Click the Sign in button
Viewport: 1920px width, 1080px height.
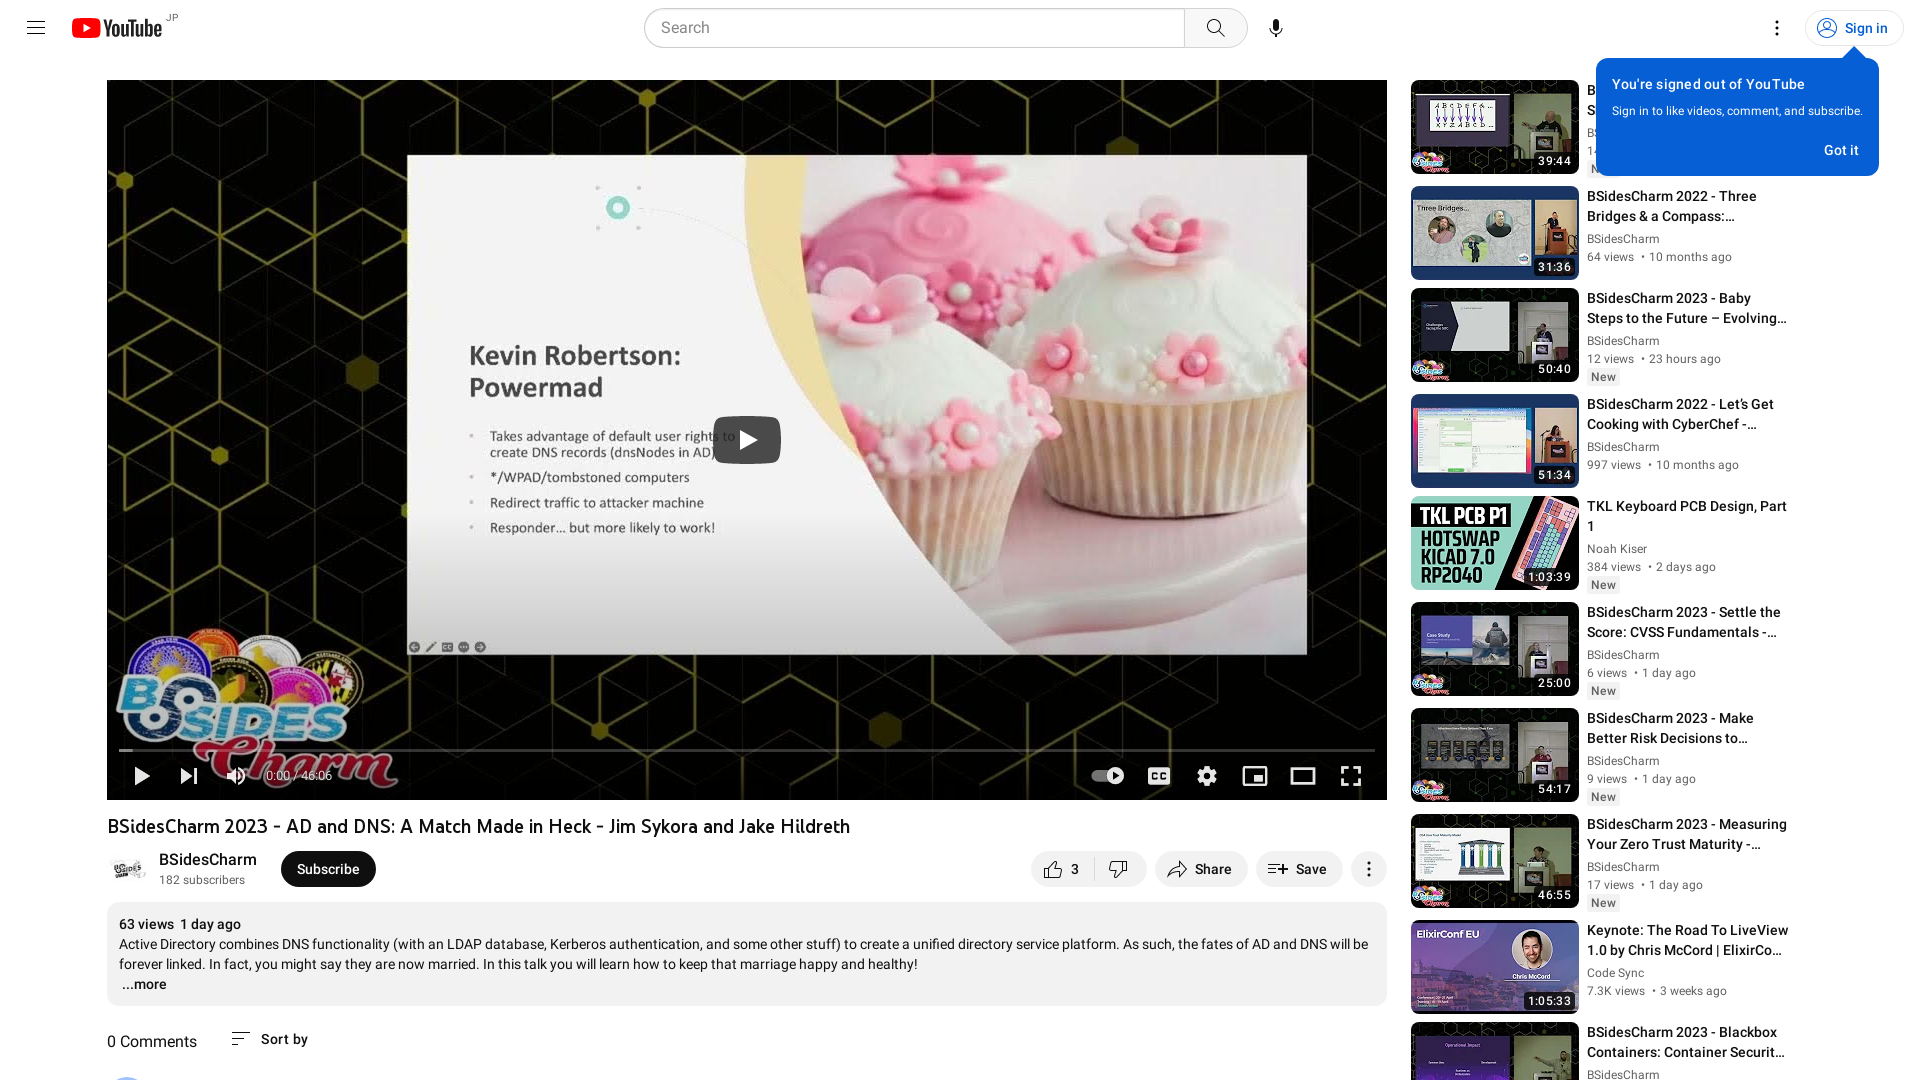(1853, 28)
